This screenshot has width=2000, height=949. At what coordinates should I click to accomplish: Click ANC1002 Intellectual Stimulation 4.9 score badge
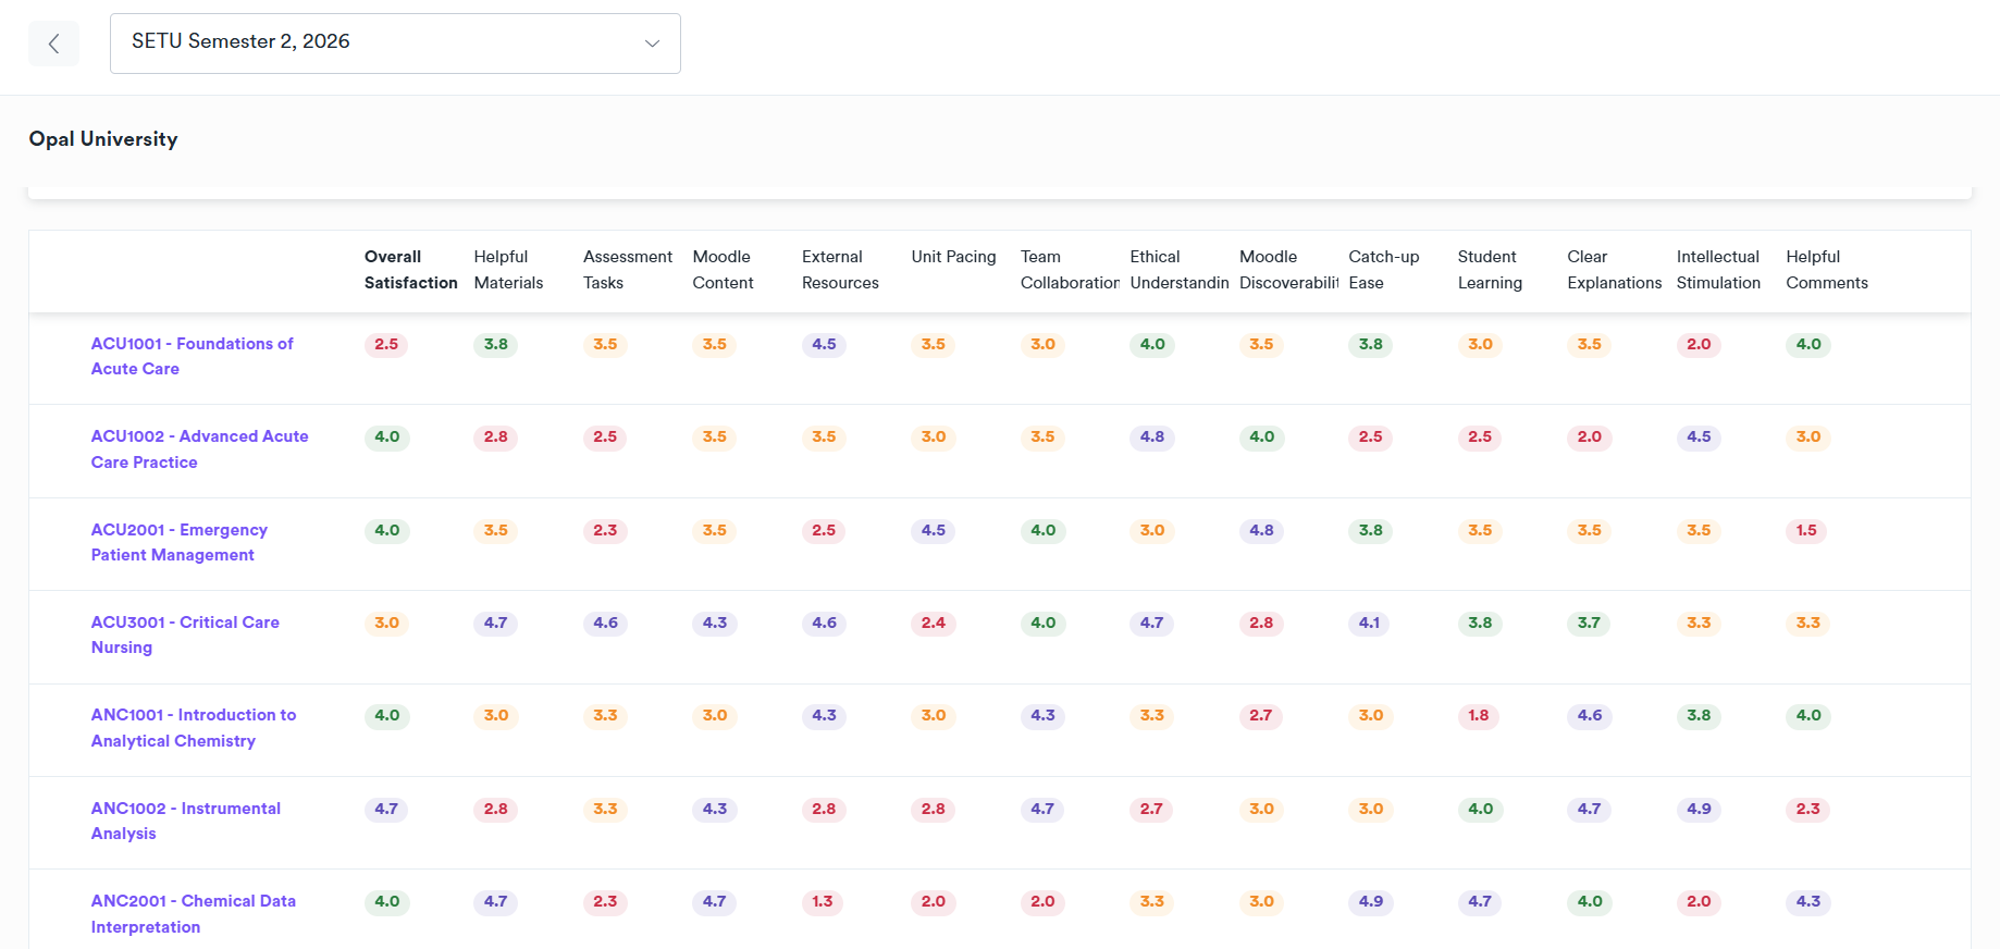pos(1698,808)
